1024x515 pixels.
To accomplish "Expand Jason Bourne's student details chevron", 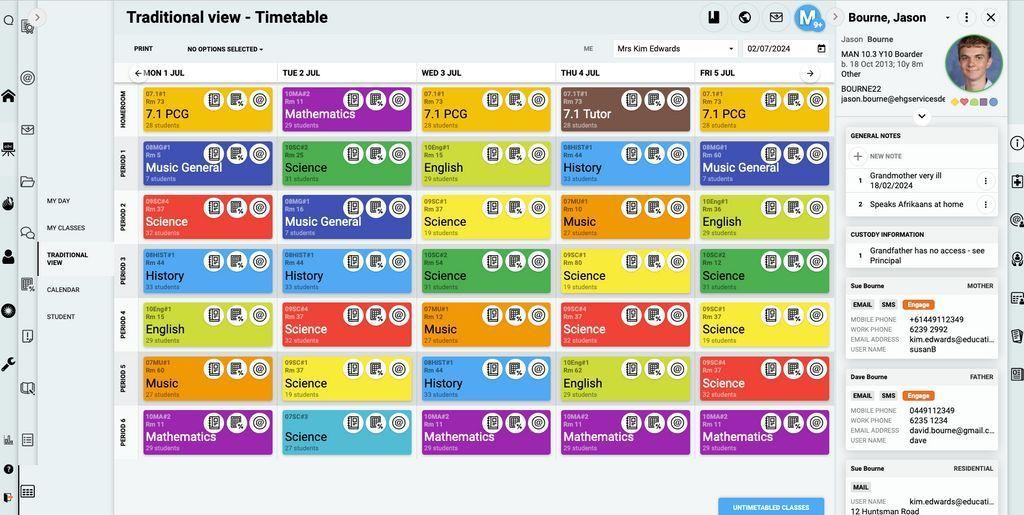I will [x=921, y=117].
